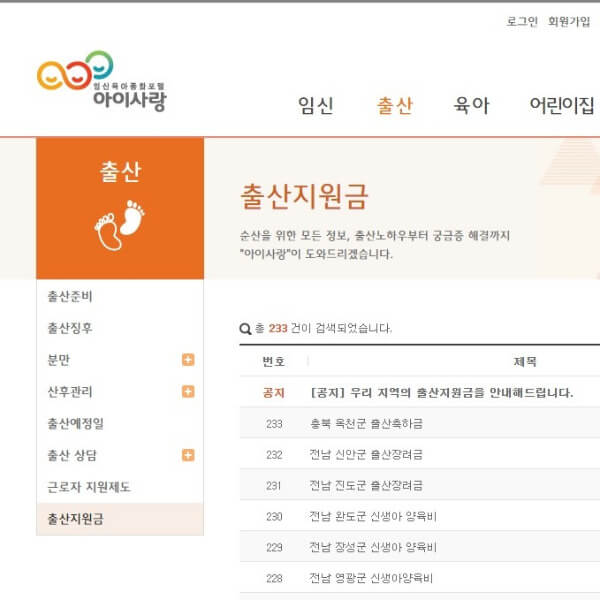600x600 pixels.
Task: Open the 육아 main menu
Action: 471,106
